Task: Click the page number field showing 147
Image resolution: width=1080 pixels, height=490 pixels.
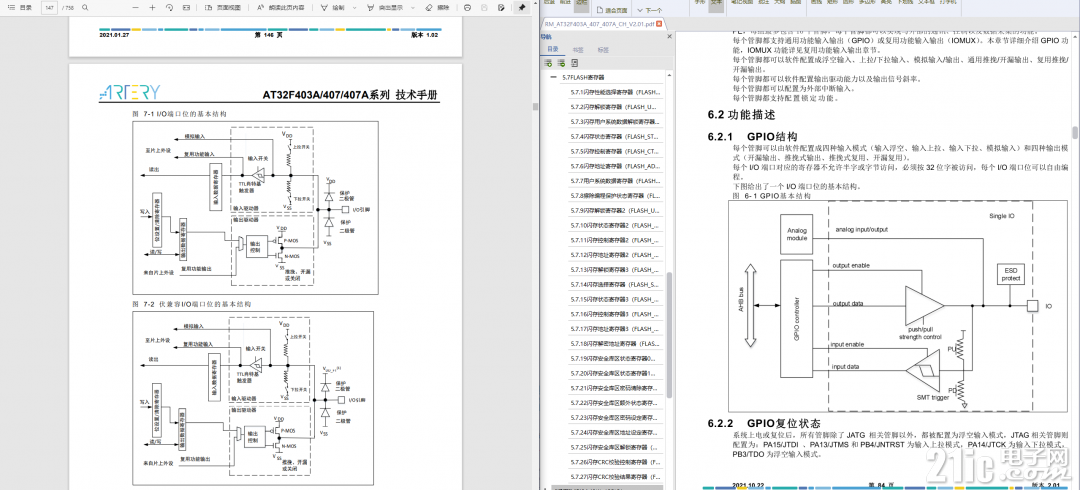Action: pos(49,8)
